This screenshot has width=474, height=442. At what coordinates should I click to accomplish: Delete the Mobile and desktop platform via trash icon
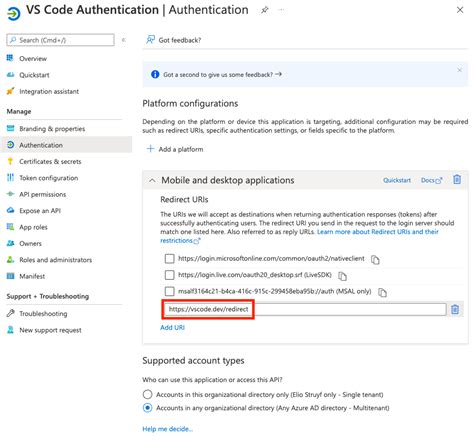[x=457, y=180]
